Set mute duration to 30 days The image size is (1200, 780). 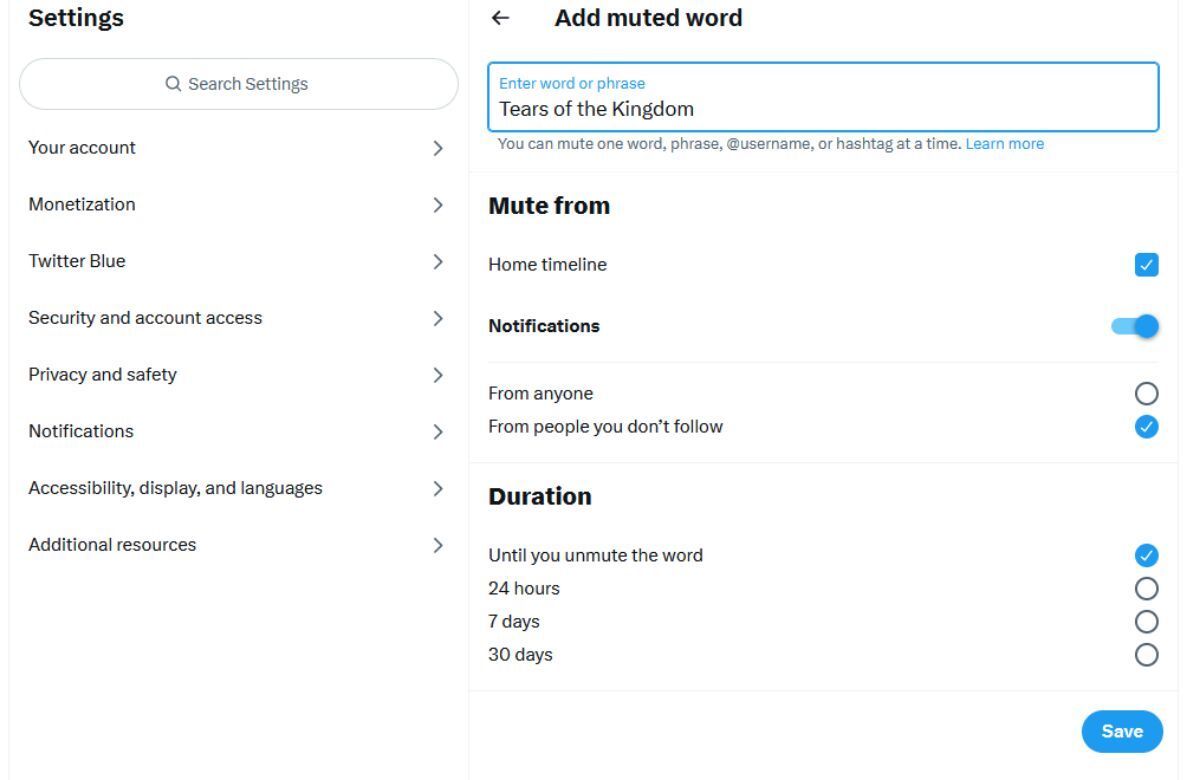tap(1147, 655)
